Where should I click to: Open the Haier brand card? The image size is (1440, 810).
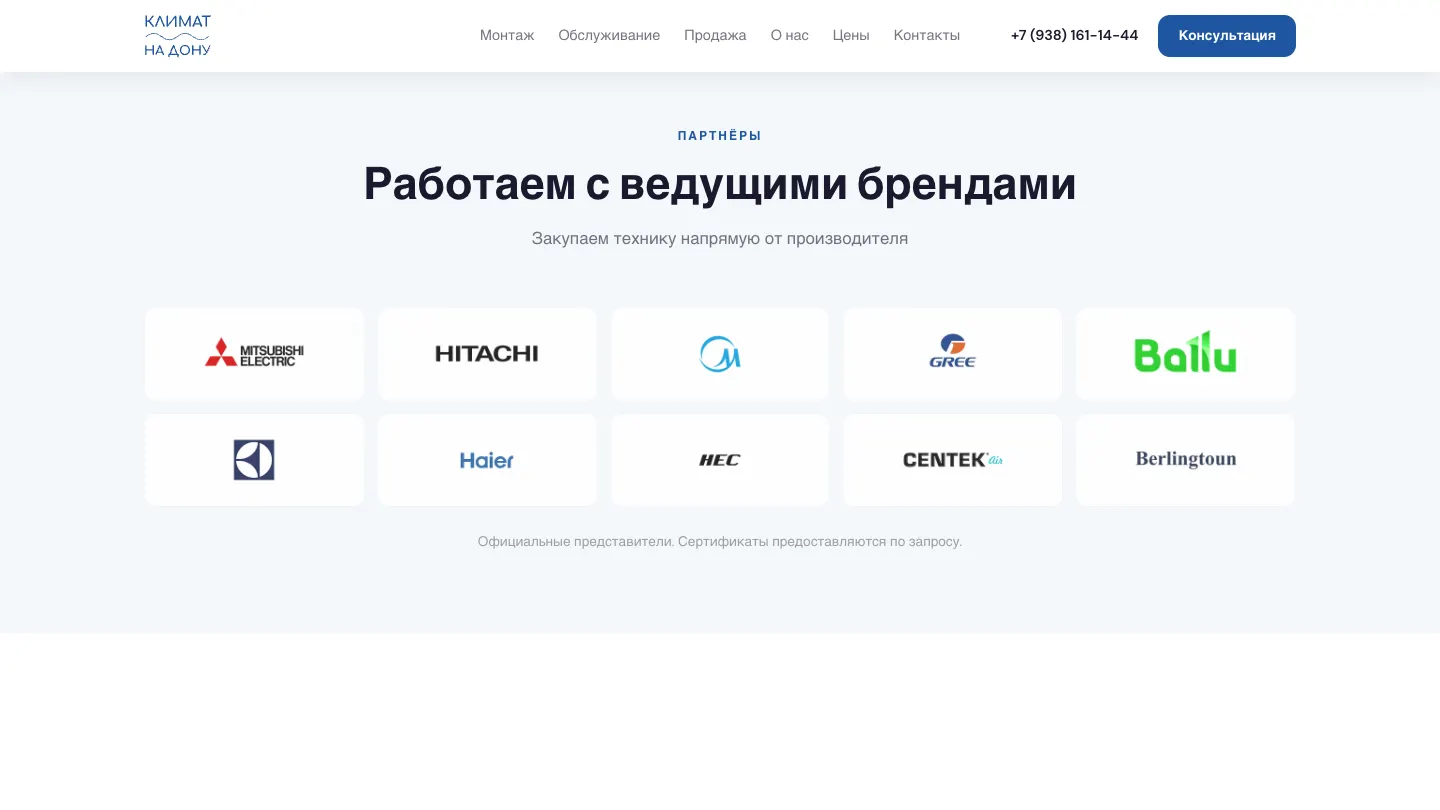tap(487, 460)
